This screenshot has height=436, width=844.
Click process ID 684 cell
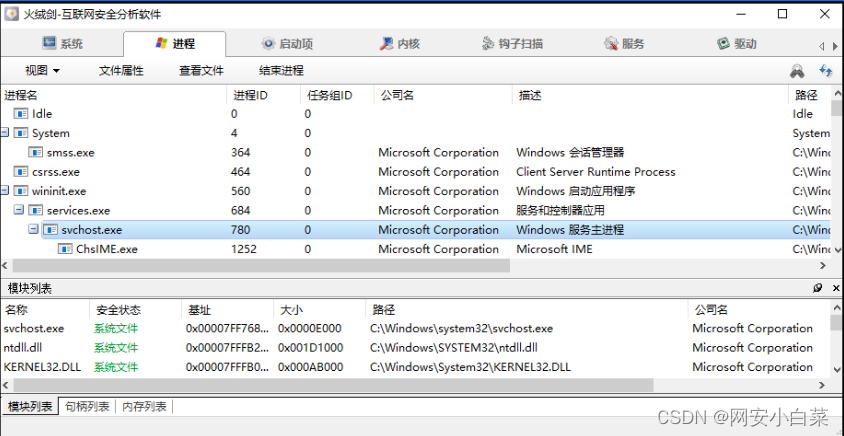tap(241, 210)
